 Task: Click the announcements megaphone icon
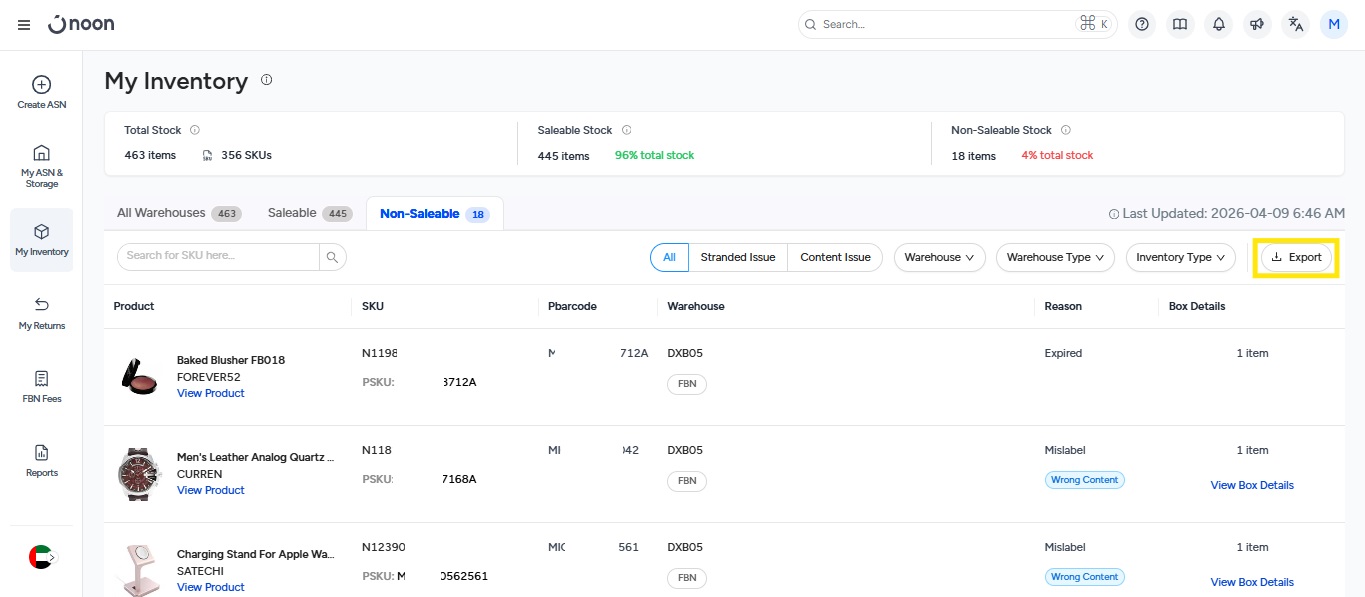(1257, 25)
